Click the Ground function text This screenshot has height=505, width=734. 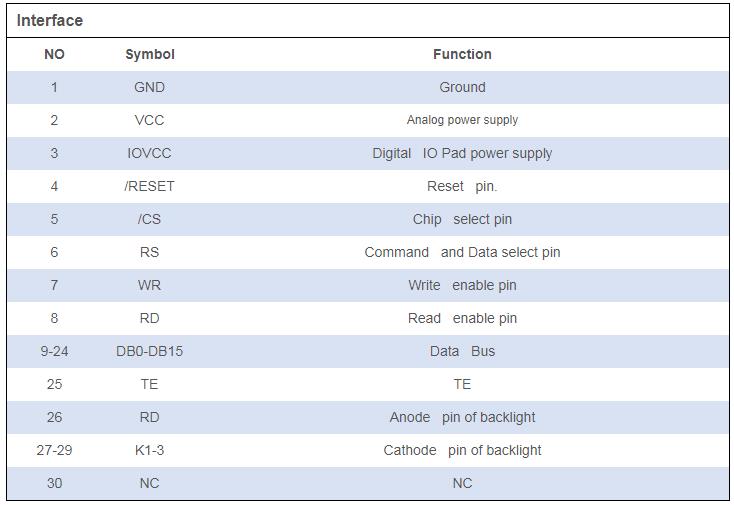462,88
